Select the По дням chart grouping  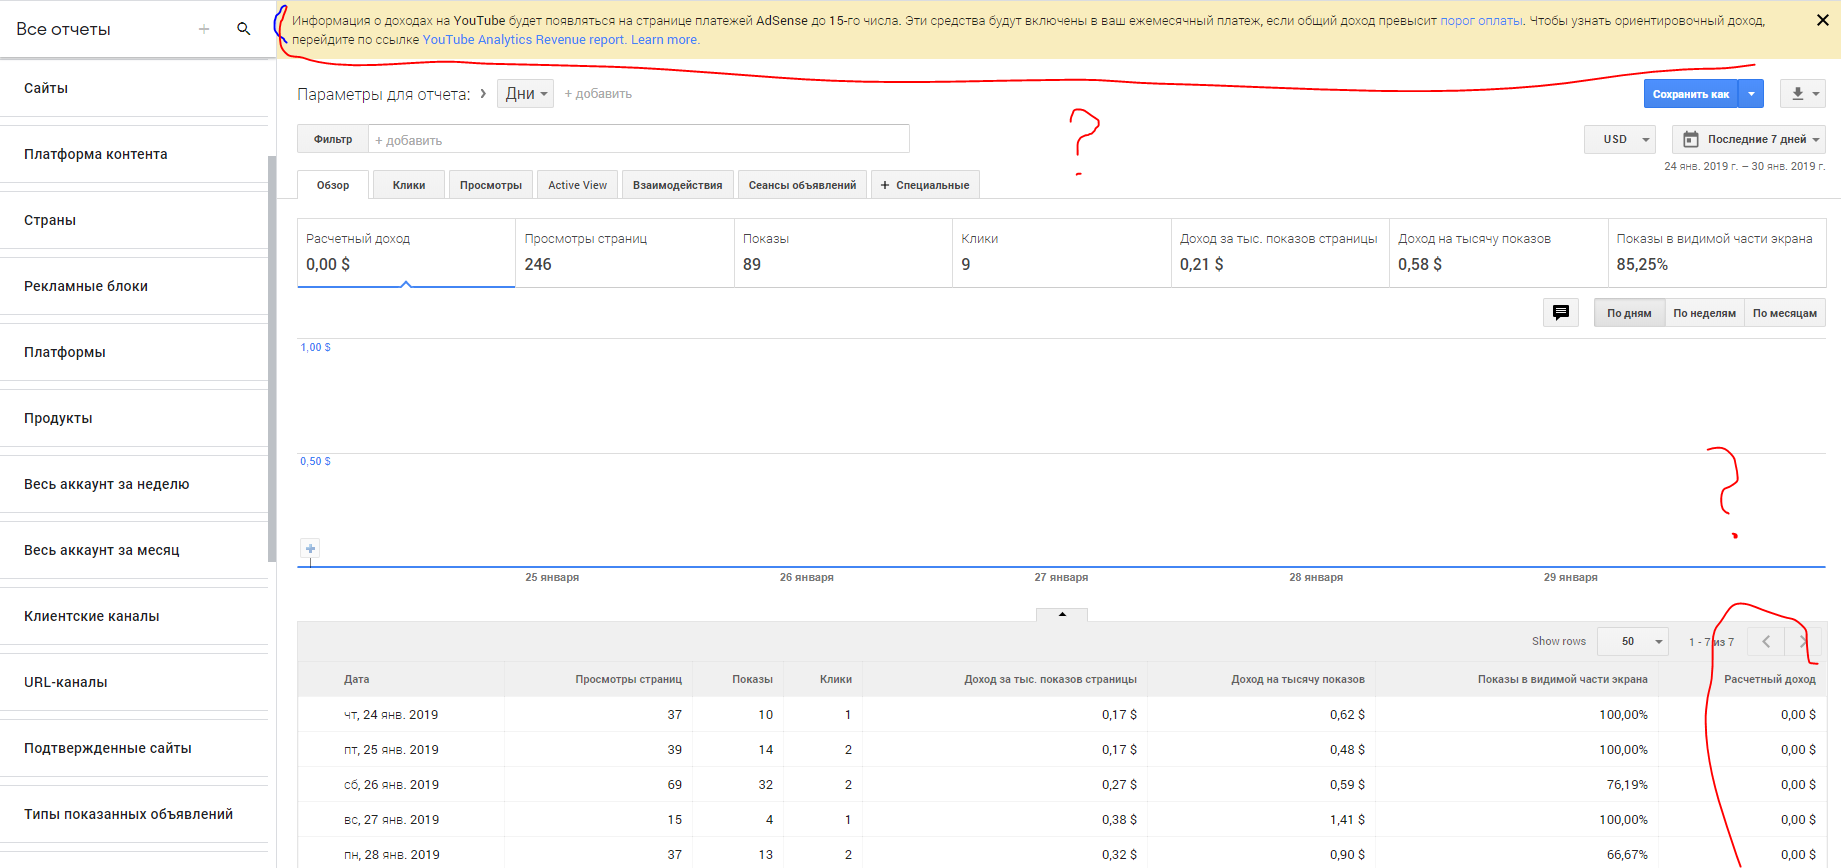tap(1629, 313)
